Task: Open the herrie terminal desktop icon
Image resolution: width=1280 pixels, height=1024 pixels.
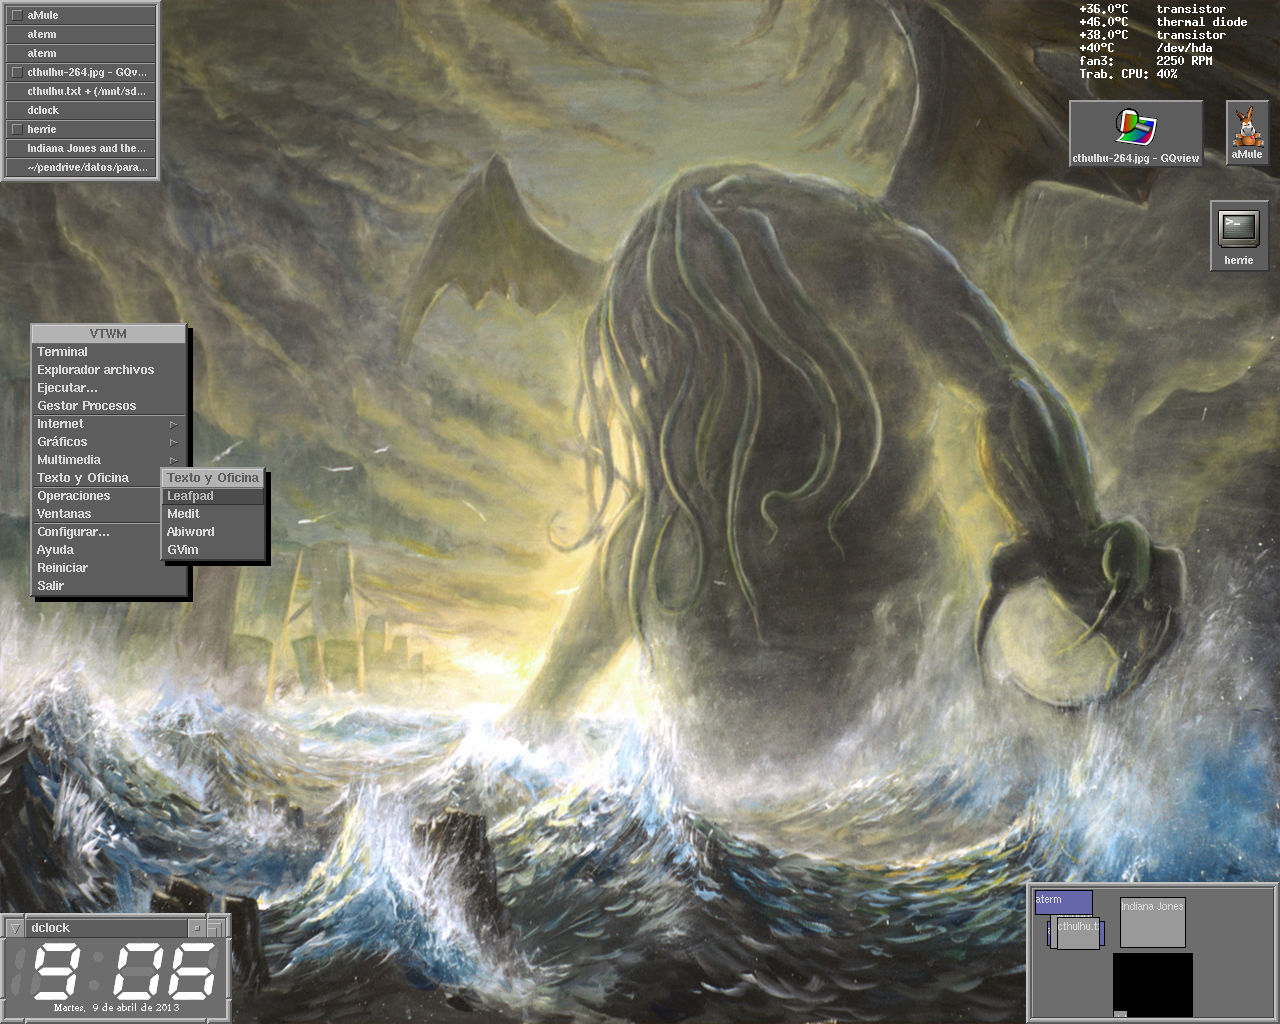Action: (x=1238, y=235)
